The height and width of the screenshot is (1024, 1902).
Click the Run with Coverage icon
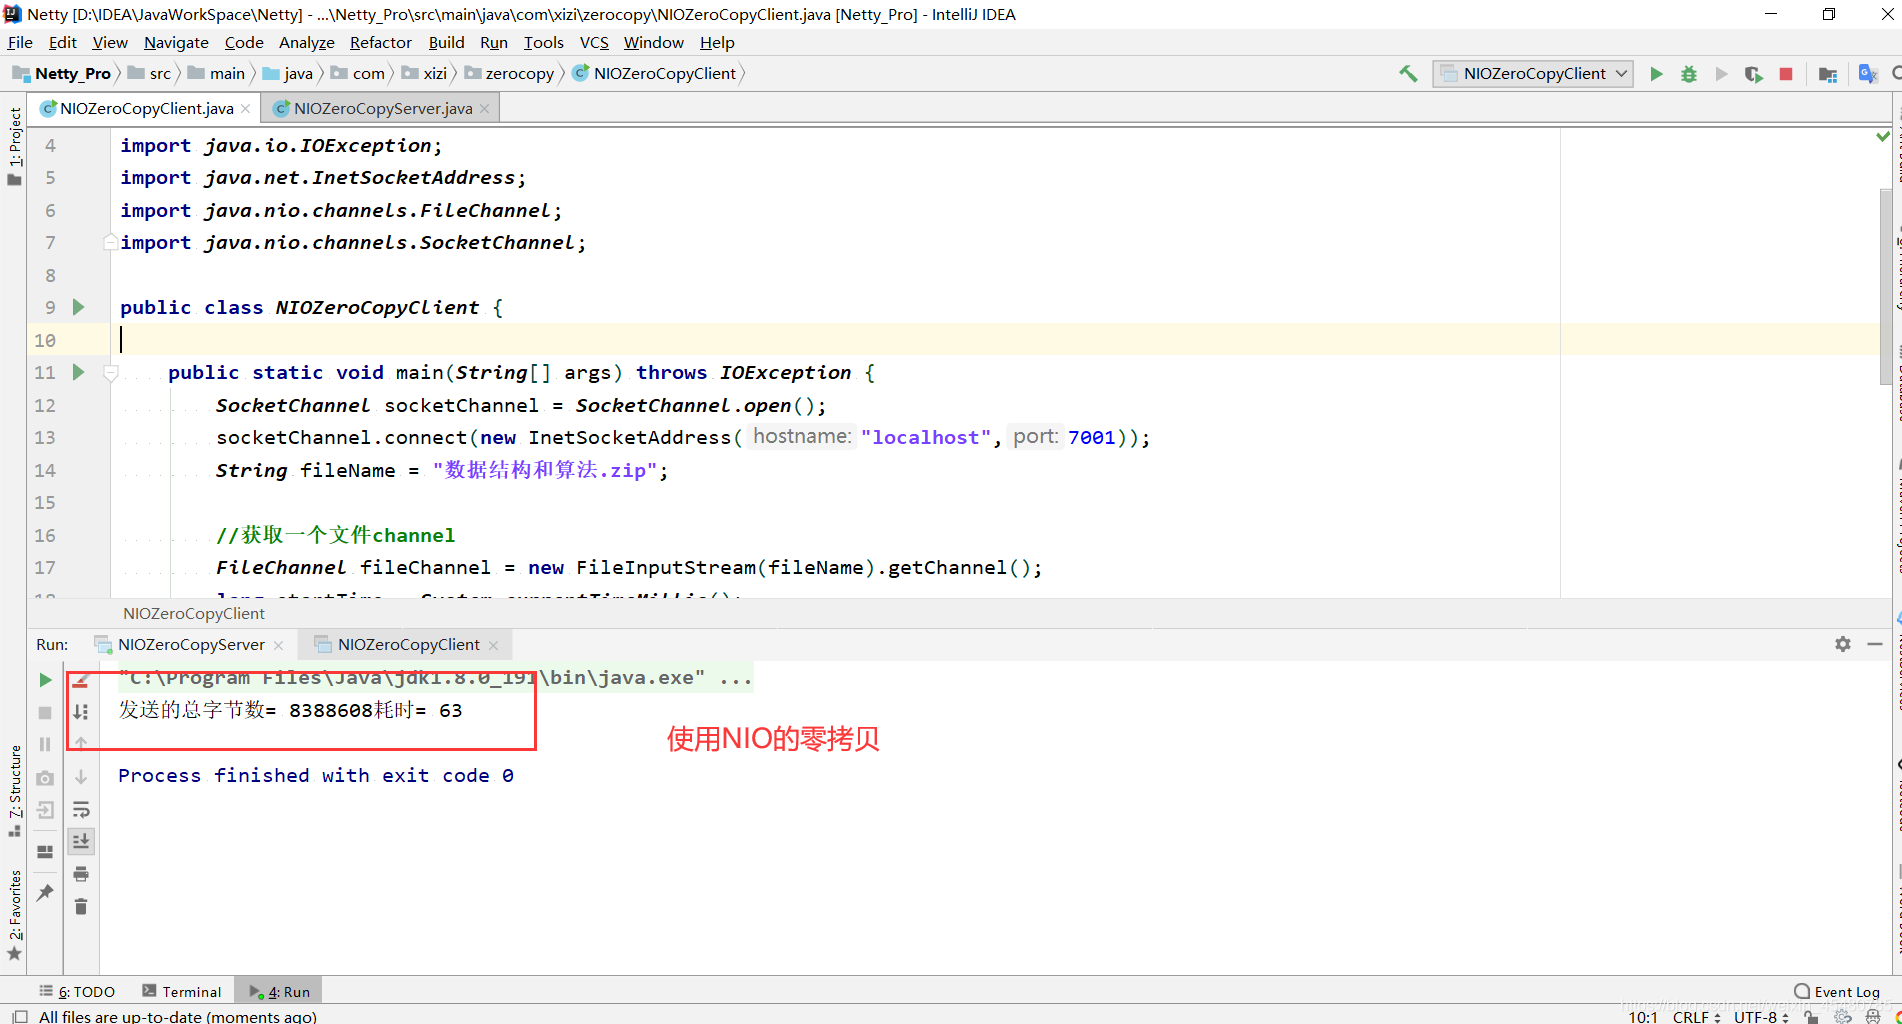(x=1753, y=74)
